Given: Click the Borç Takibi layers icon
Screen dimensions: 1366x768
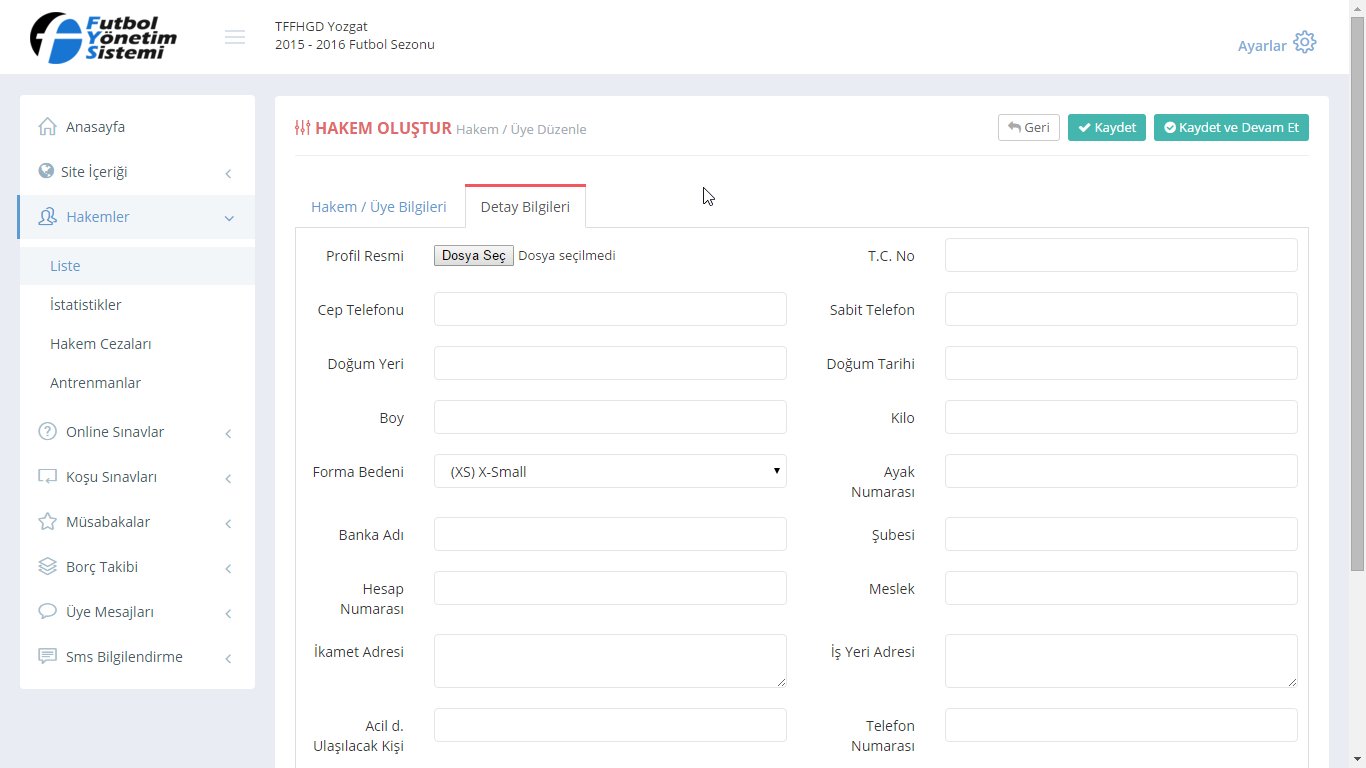Looking at the screenshot, I should pos(47,567).
